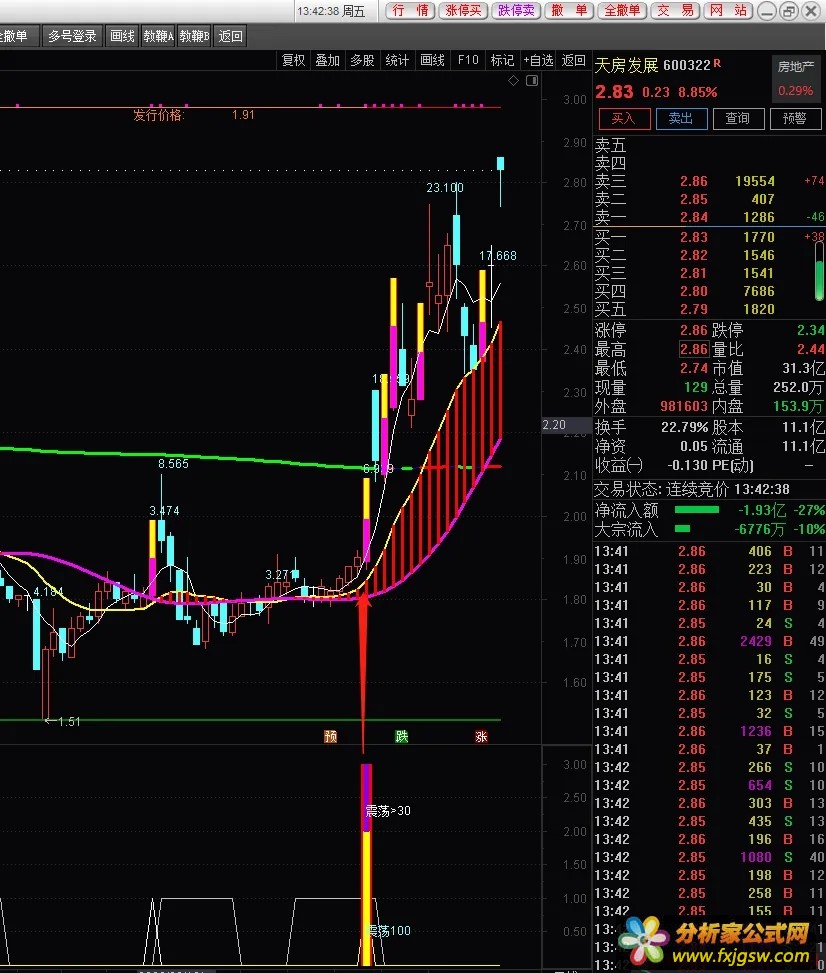Click the 买五 price 2.79
Viewport: 826px width, 973px height.
click(x=693, y=309)
